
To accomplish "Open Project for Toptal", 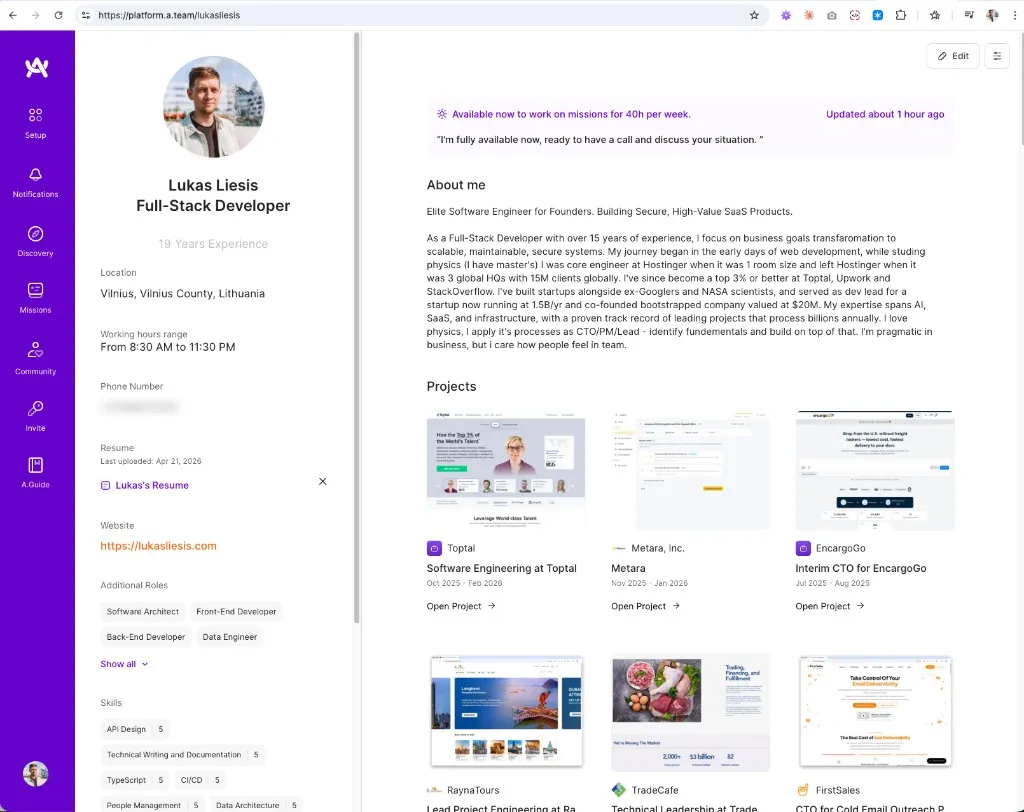I will coord(461,606).
